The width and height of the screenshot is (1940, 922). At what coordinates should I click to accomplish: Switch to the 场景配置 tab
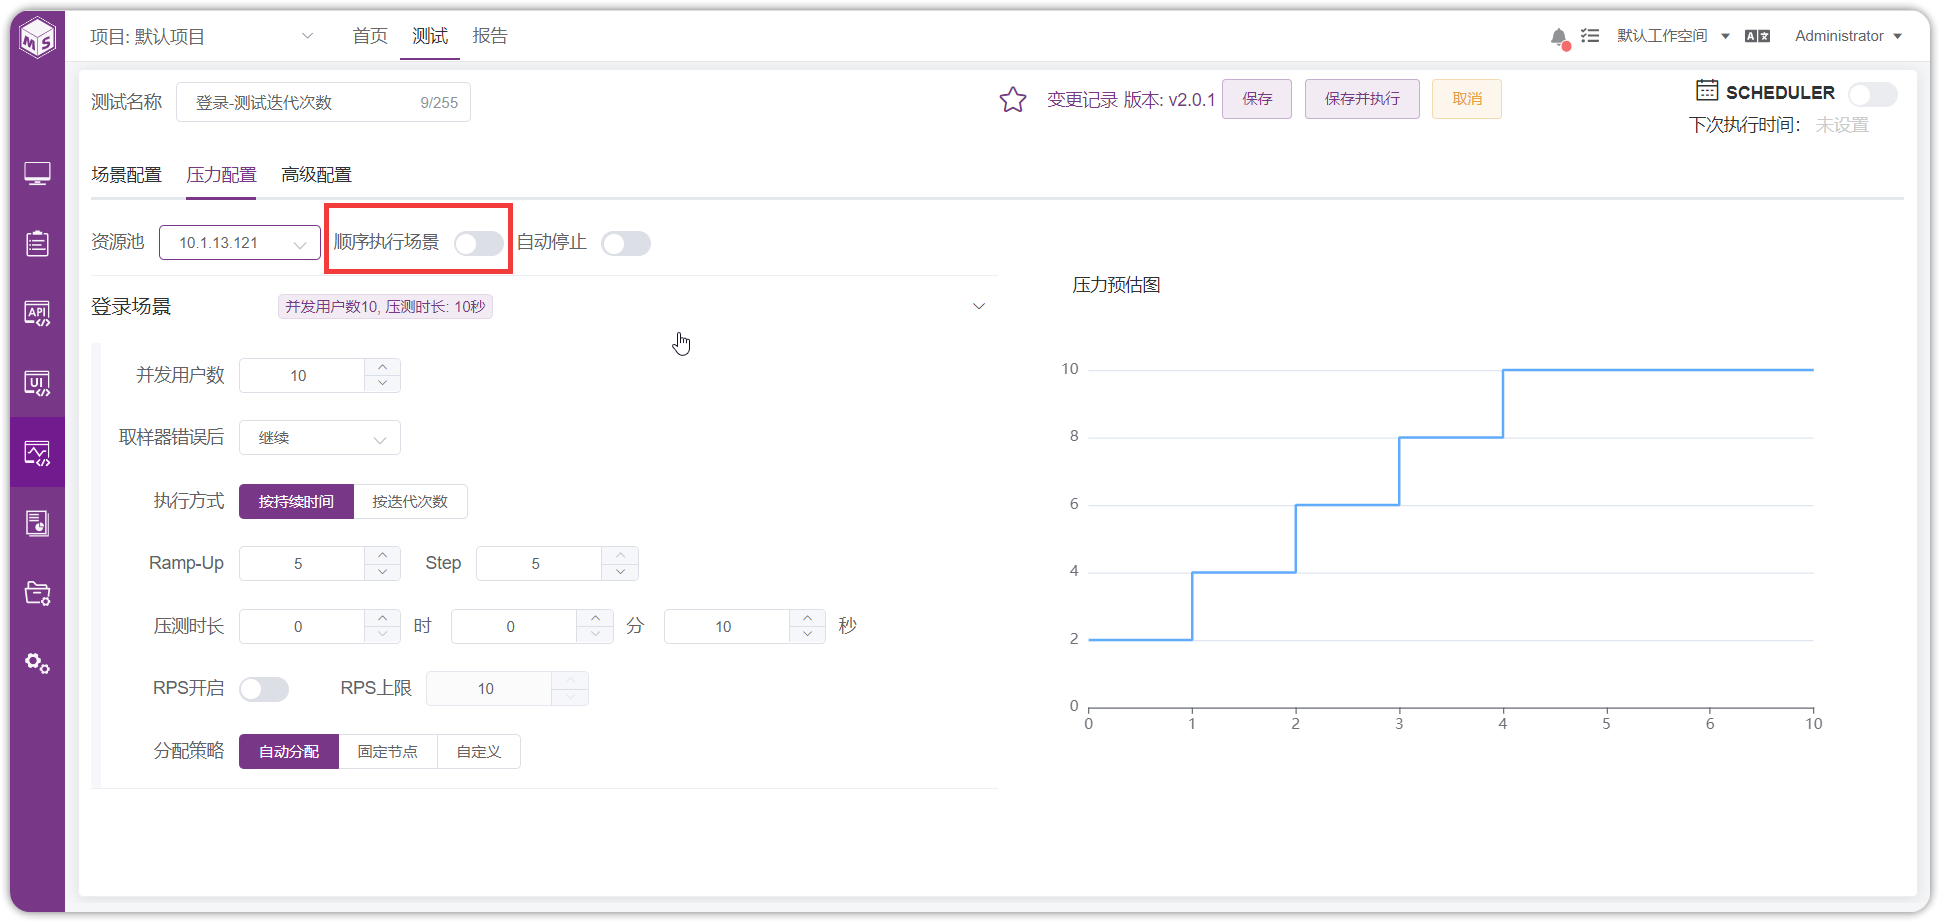[x=126, y=175]
